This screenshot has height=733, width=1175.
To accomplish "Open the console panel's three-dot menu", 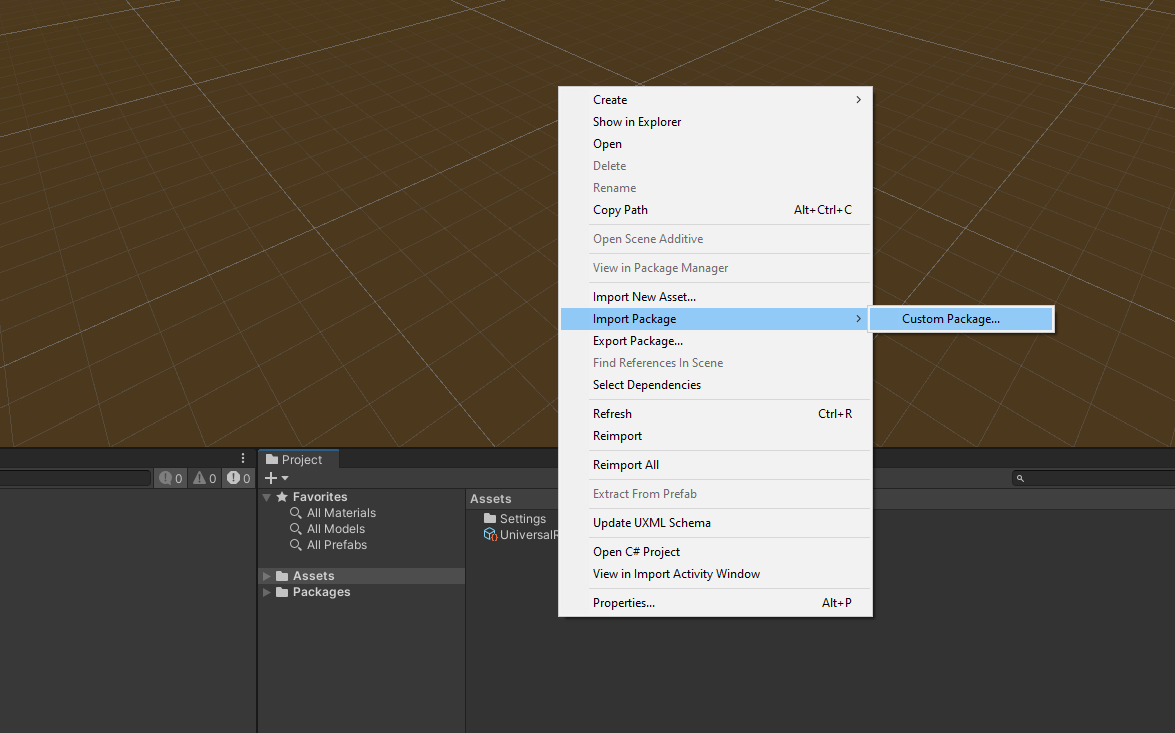I will tap(243, 458).
